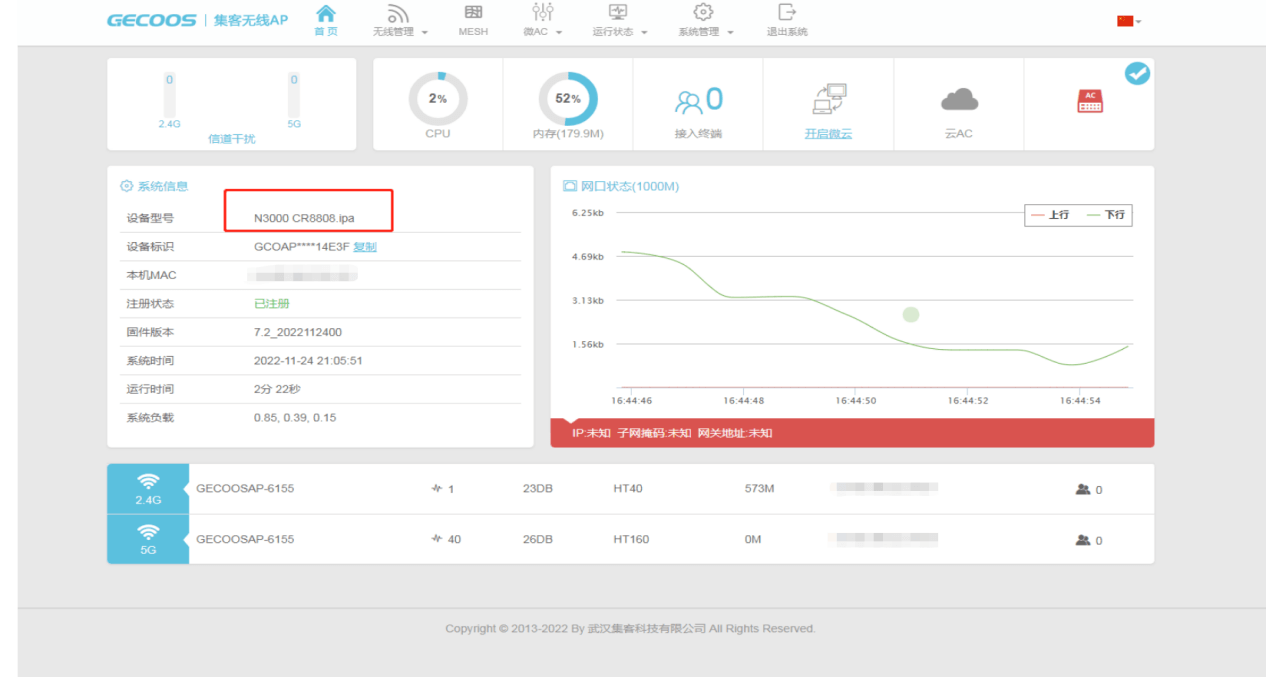Screen dimensions: 1271x681
Task: Click the 5G Wi-Fi signal icon
Action: 147,536
